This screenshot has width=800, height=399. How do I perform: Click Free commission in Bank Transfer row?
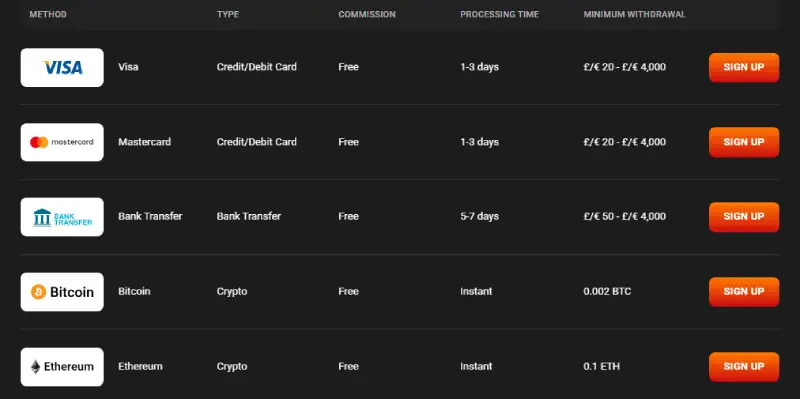pyautogui.click(x=348, y=216)
